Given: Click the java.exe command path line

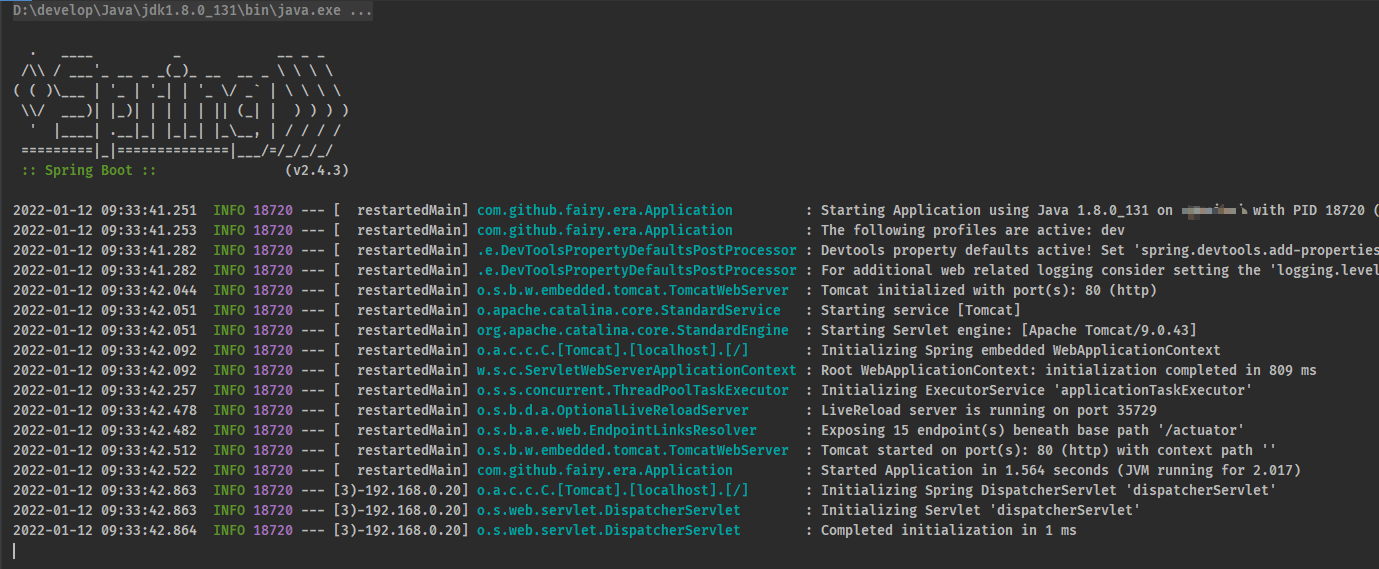Looking at the screenshot, I should pos(193,10).
